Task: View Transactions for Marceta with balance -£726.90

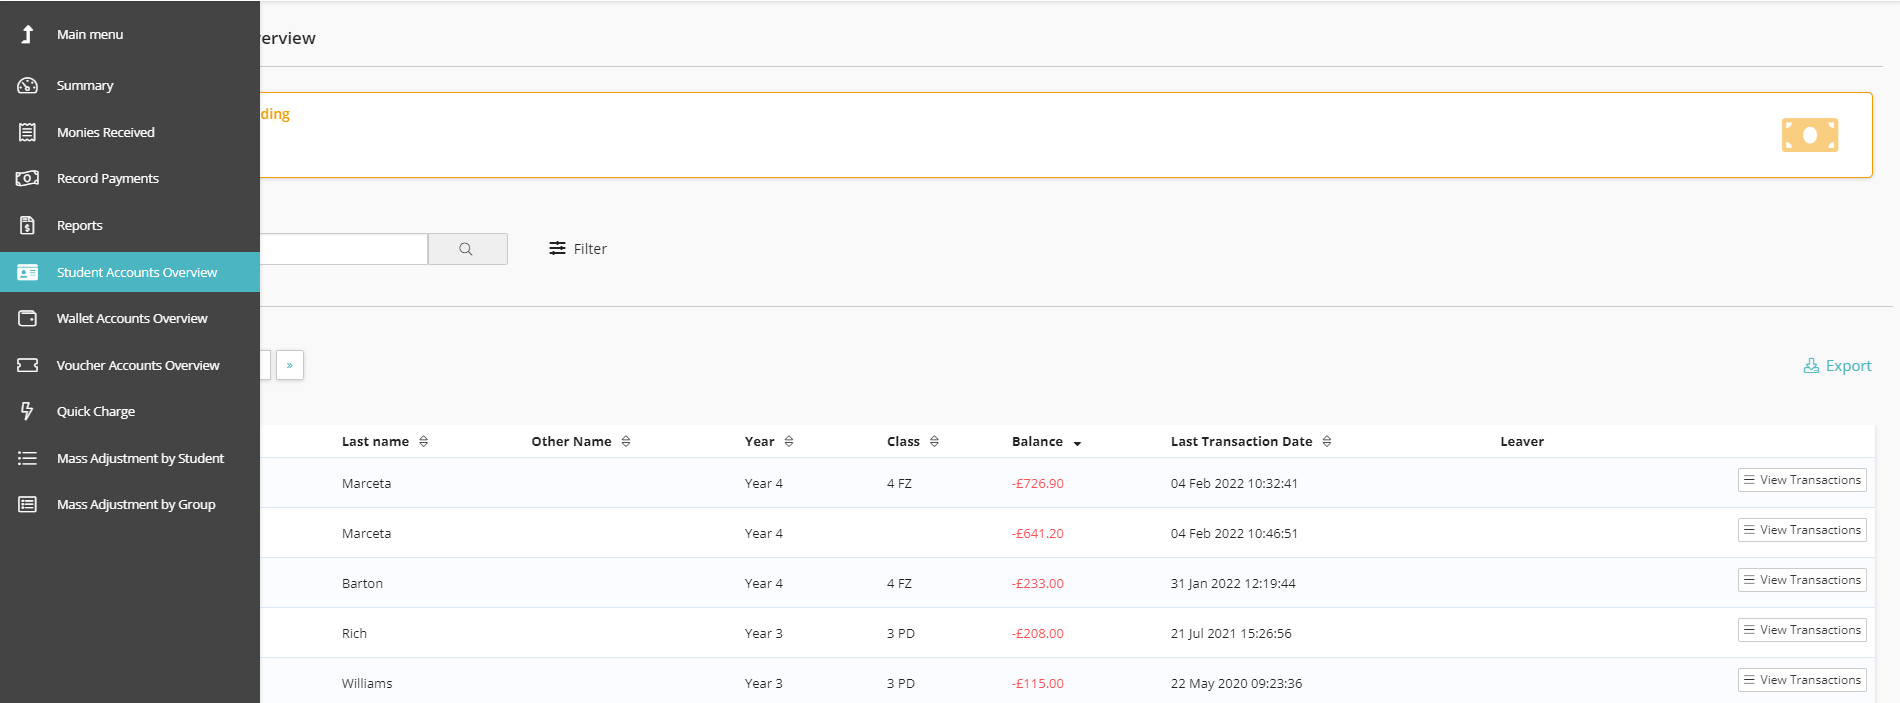Action: (x=1802, y=480)
